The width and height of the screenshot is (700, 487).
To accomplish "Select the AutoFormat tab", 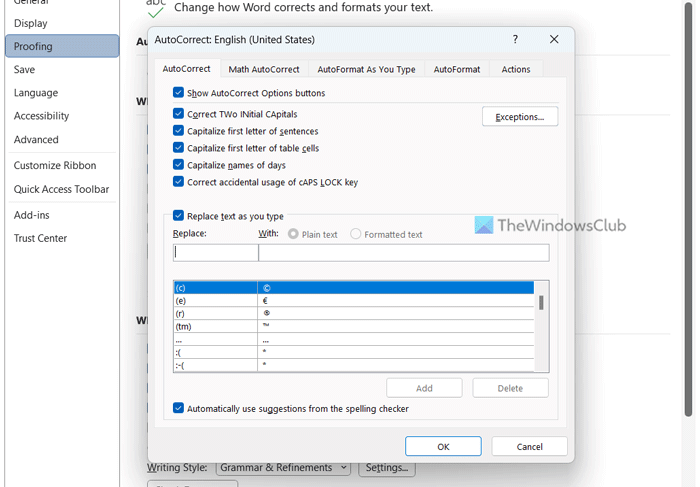I will [x=457, y=69].
